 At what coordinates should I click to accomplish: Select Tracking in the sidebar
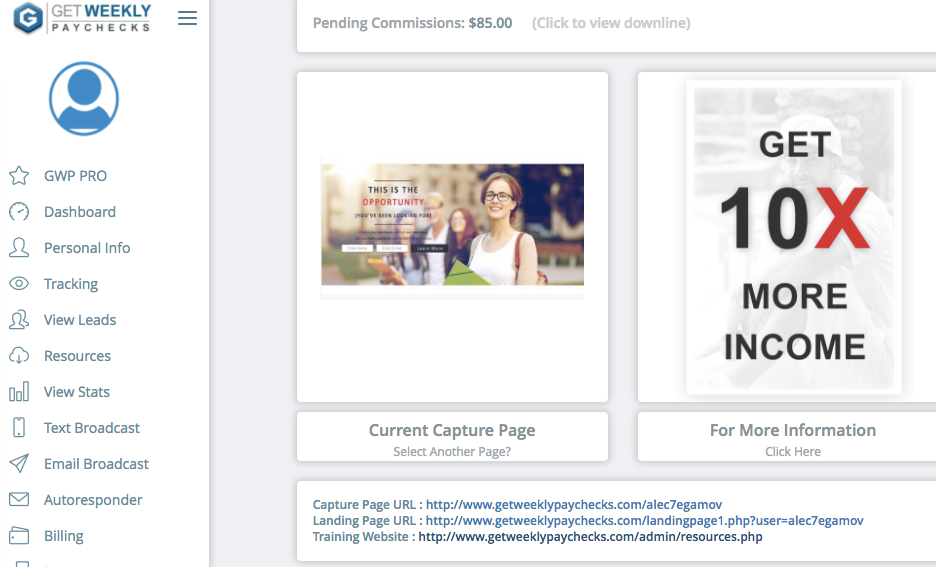71,284
